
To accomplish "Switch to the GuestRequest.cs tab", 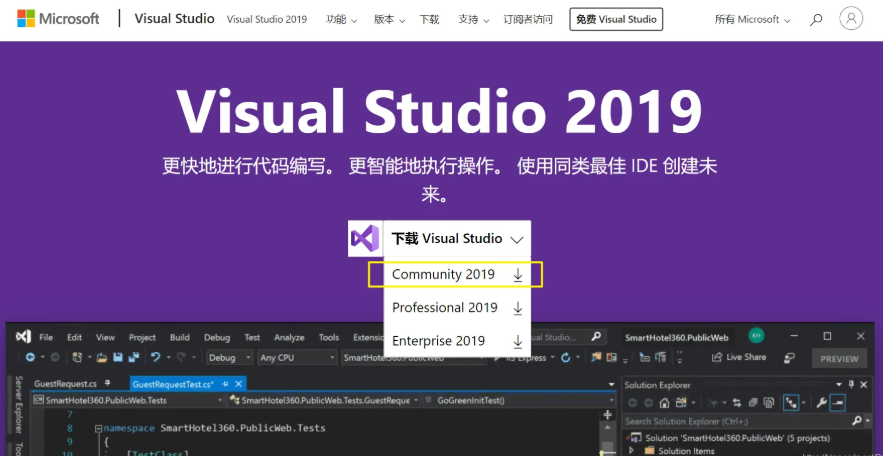I will point(65,384).
